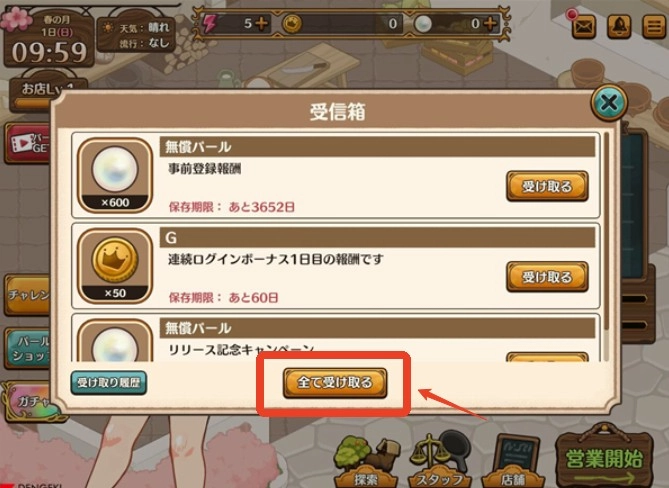
Task: Open the hamburger menu icon
Action: point(654,27)
